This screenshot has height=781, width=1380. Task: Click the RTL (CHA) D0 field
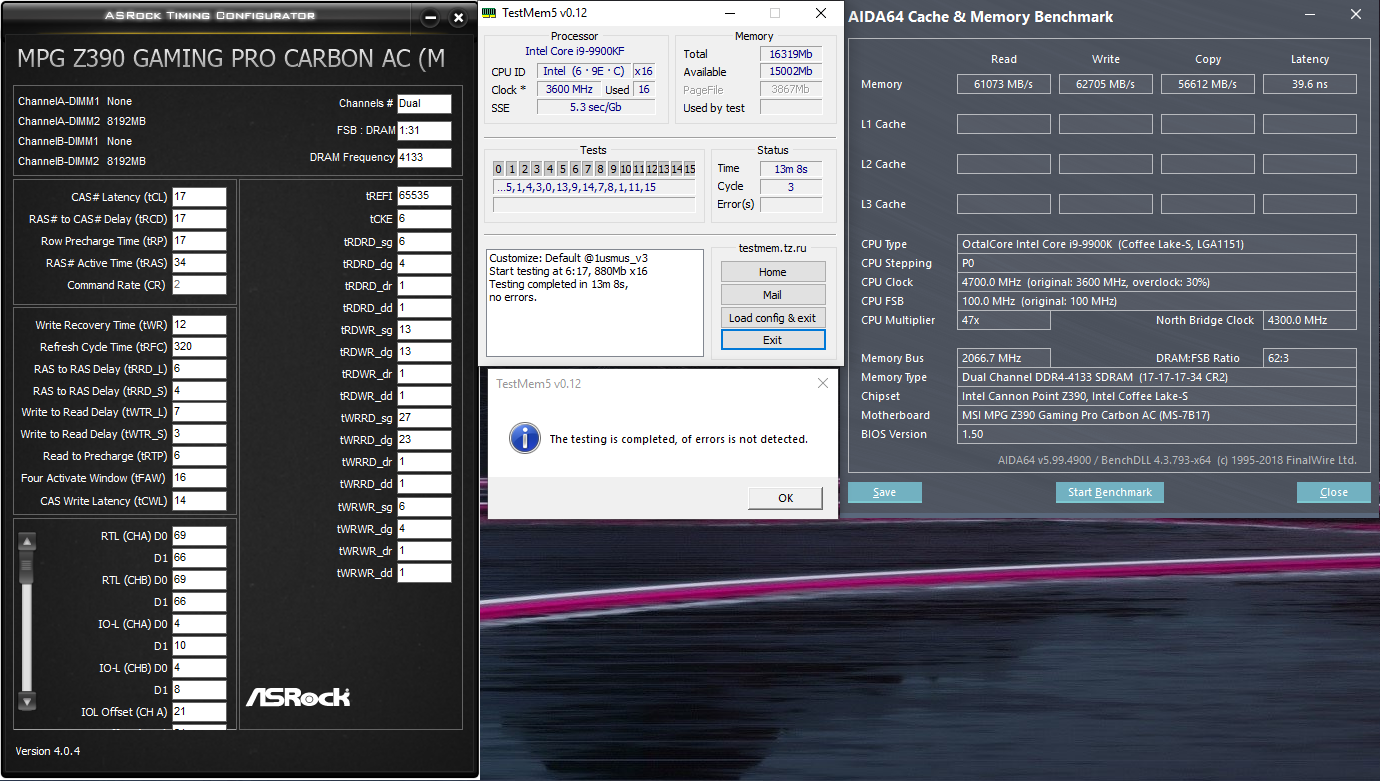(x=199, y=536)
